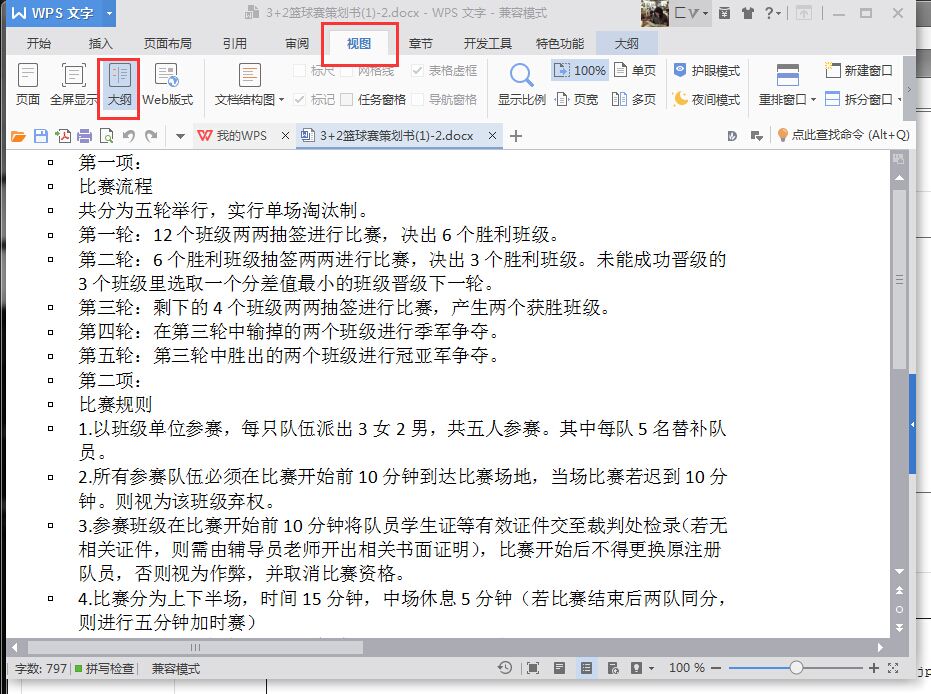Click 100 % zoom level in status bar

[x=686, y=668]
